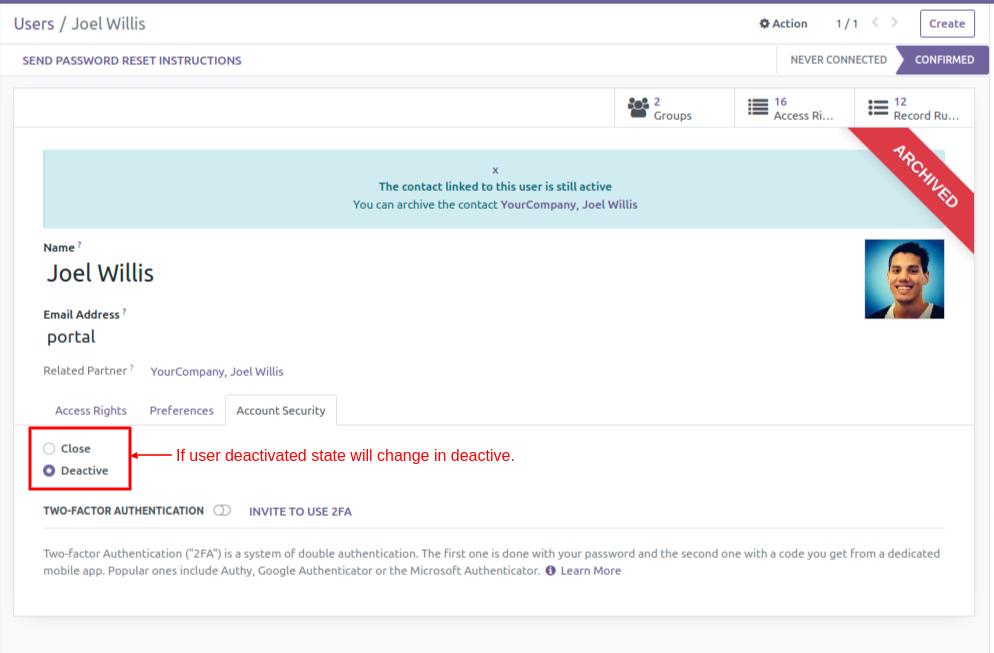
Task: Open the Account Security tab
Action: (x=281, y=411)
